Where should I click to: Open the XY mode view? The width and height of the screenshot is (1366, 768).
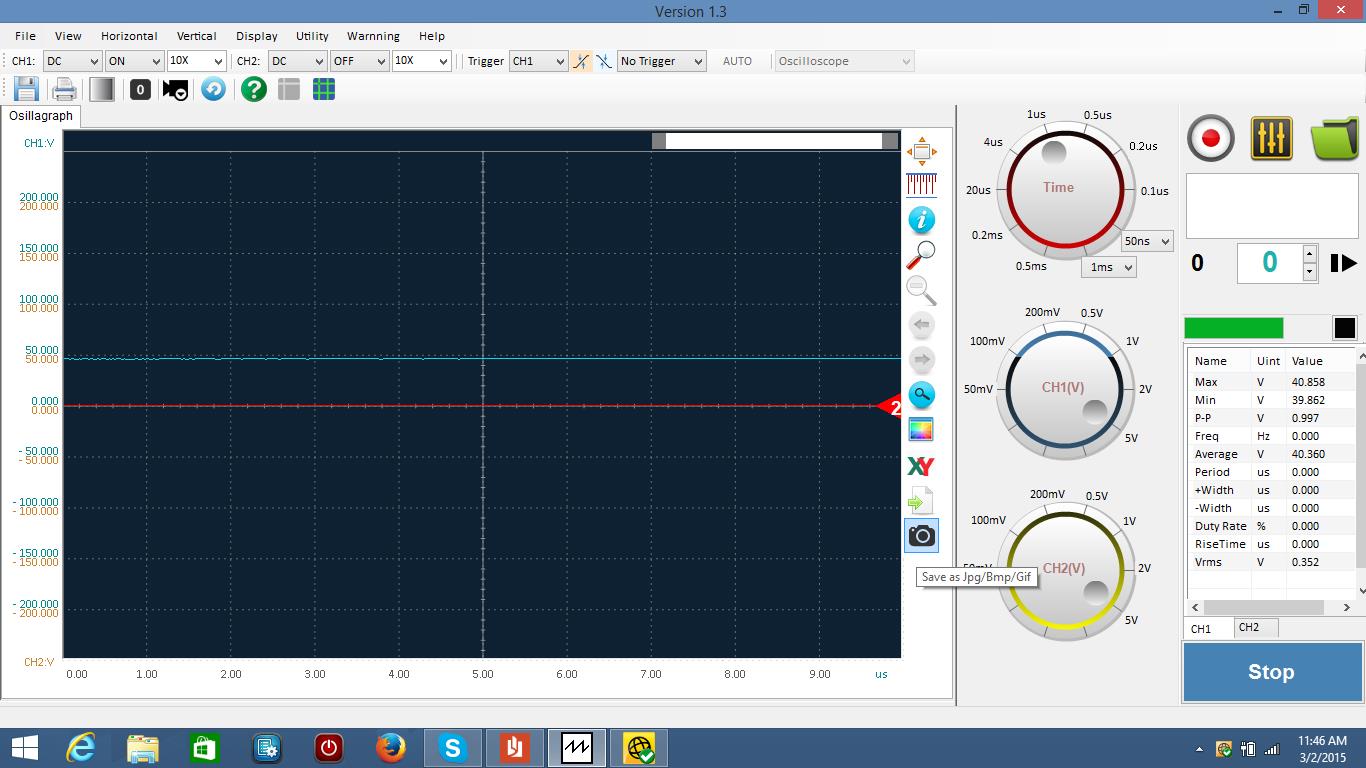point(920,466)
